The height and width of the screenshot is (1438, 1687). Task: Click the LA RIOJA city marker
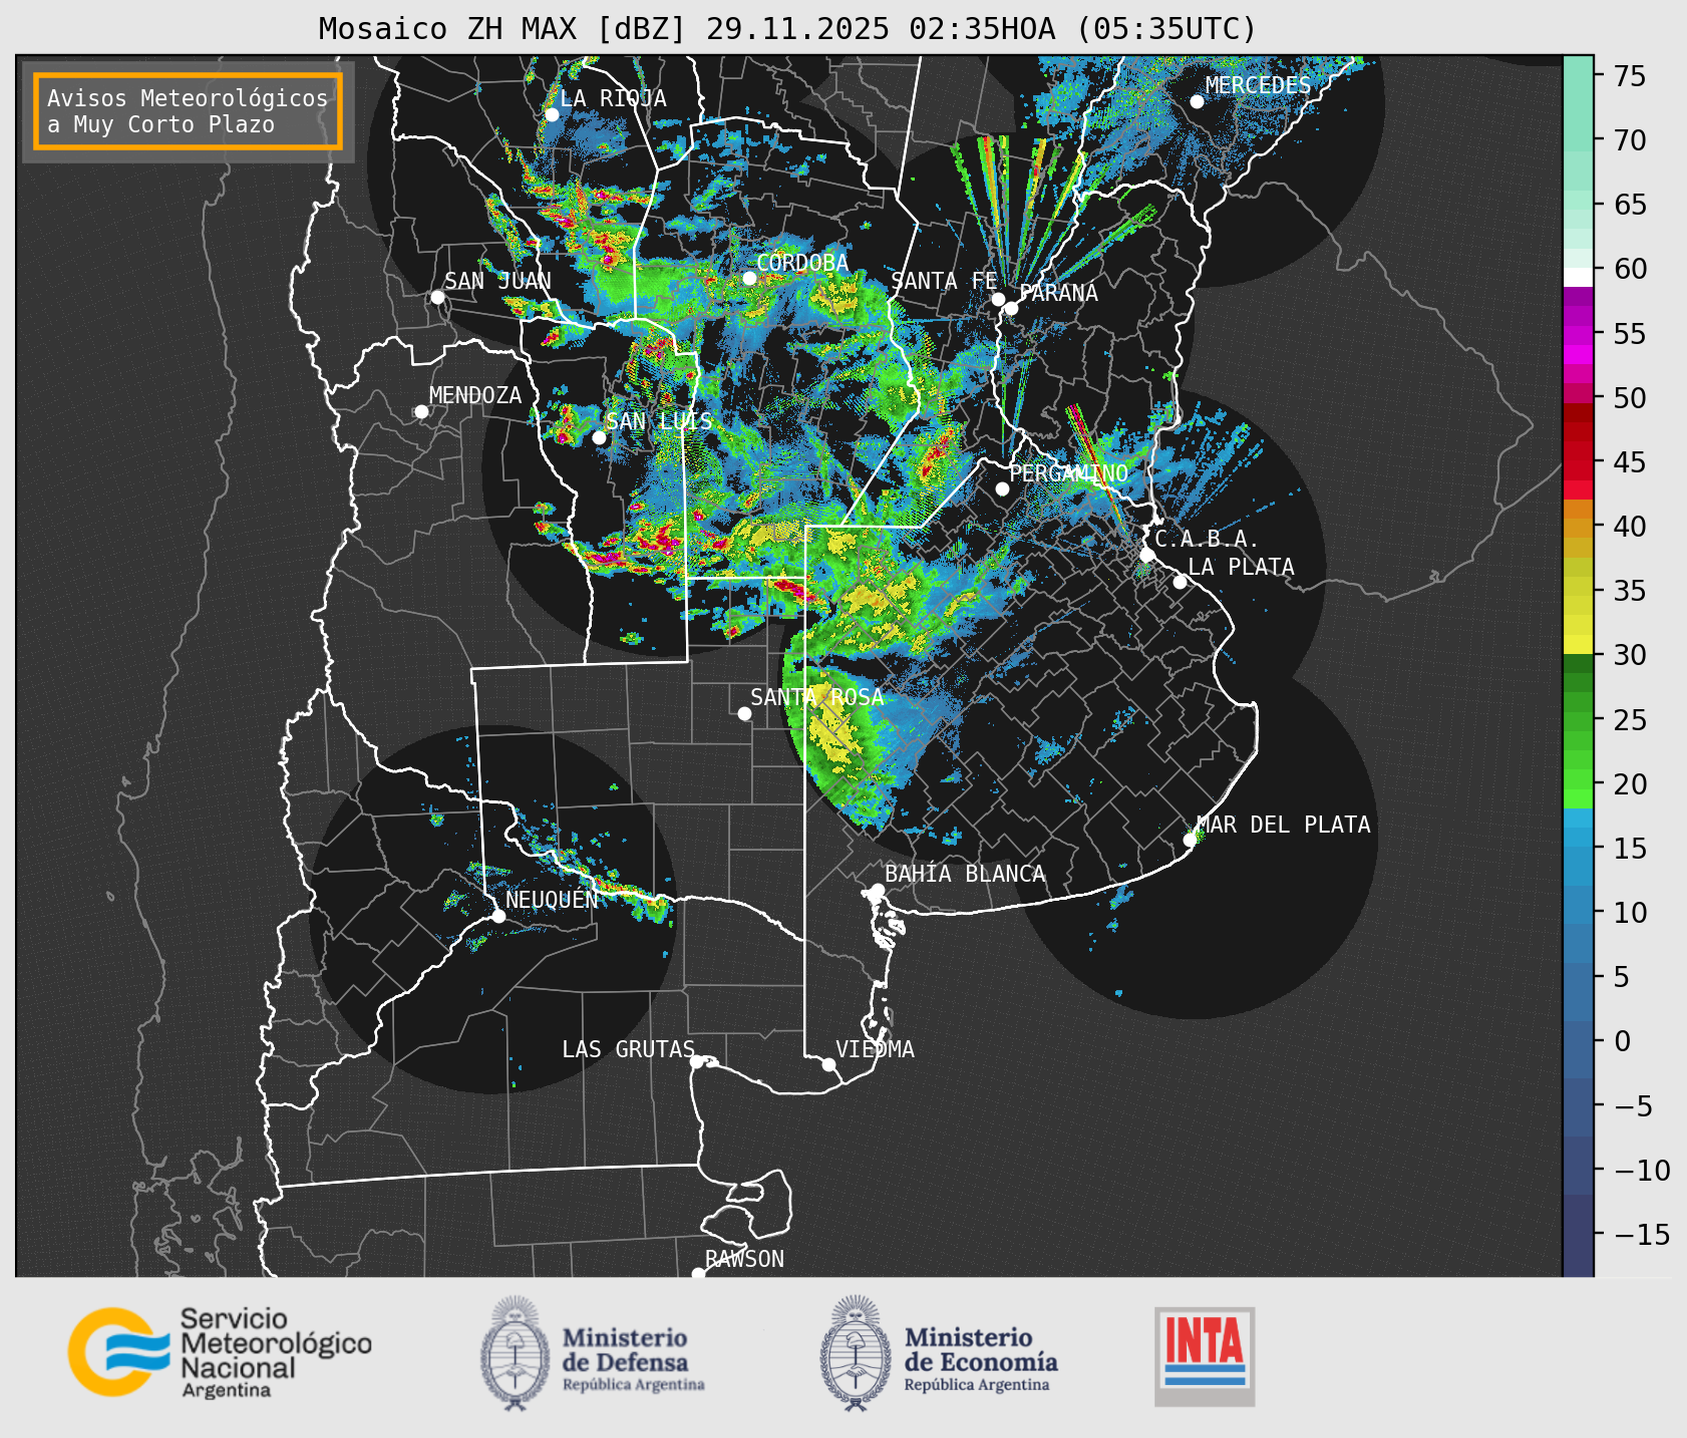point(552,115)
